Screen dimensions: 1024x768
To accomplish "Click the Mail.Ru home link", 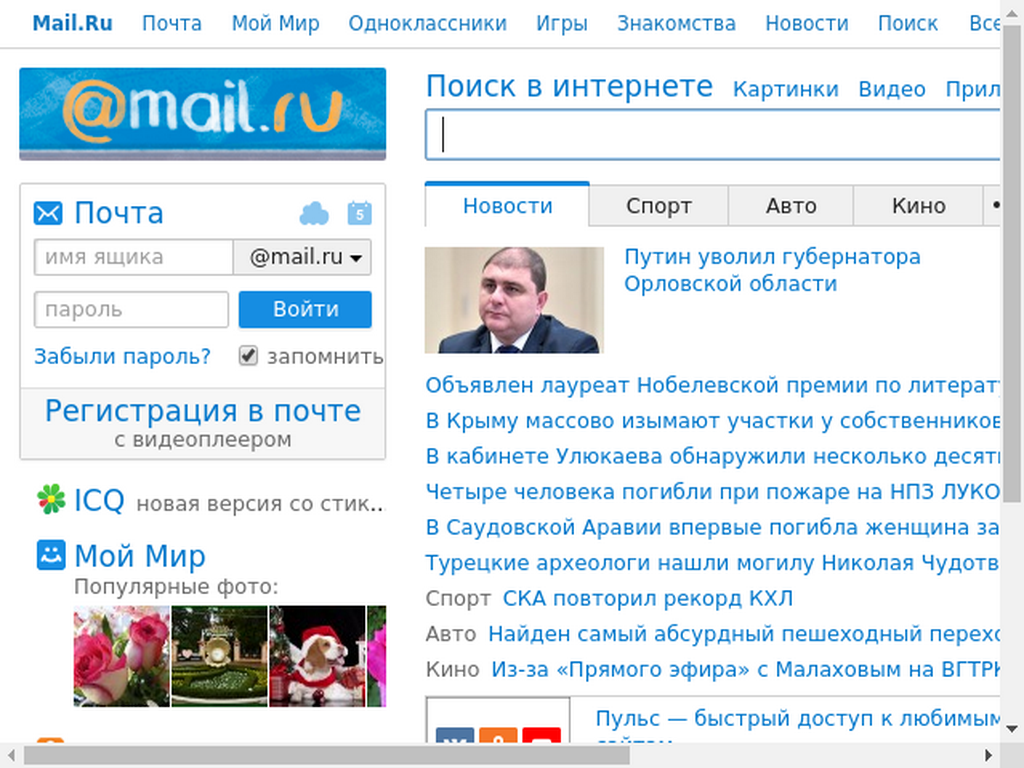I will click(x=72, y=24).
